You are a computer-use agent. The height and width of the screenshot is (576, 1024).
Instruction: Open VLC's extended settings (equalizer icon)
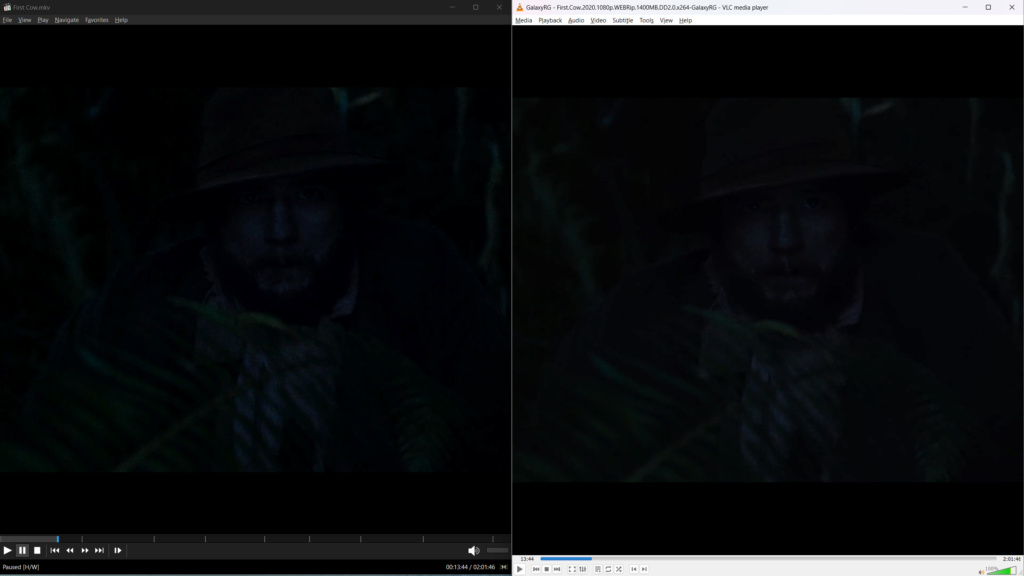(x=583, y=569)
